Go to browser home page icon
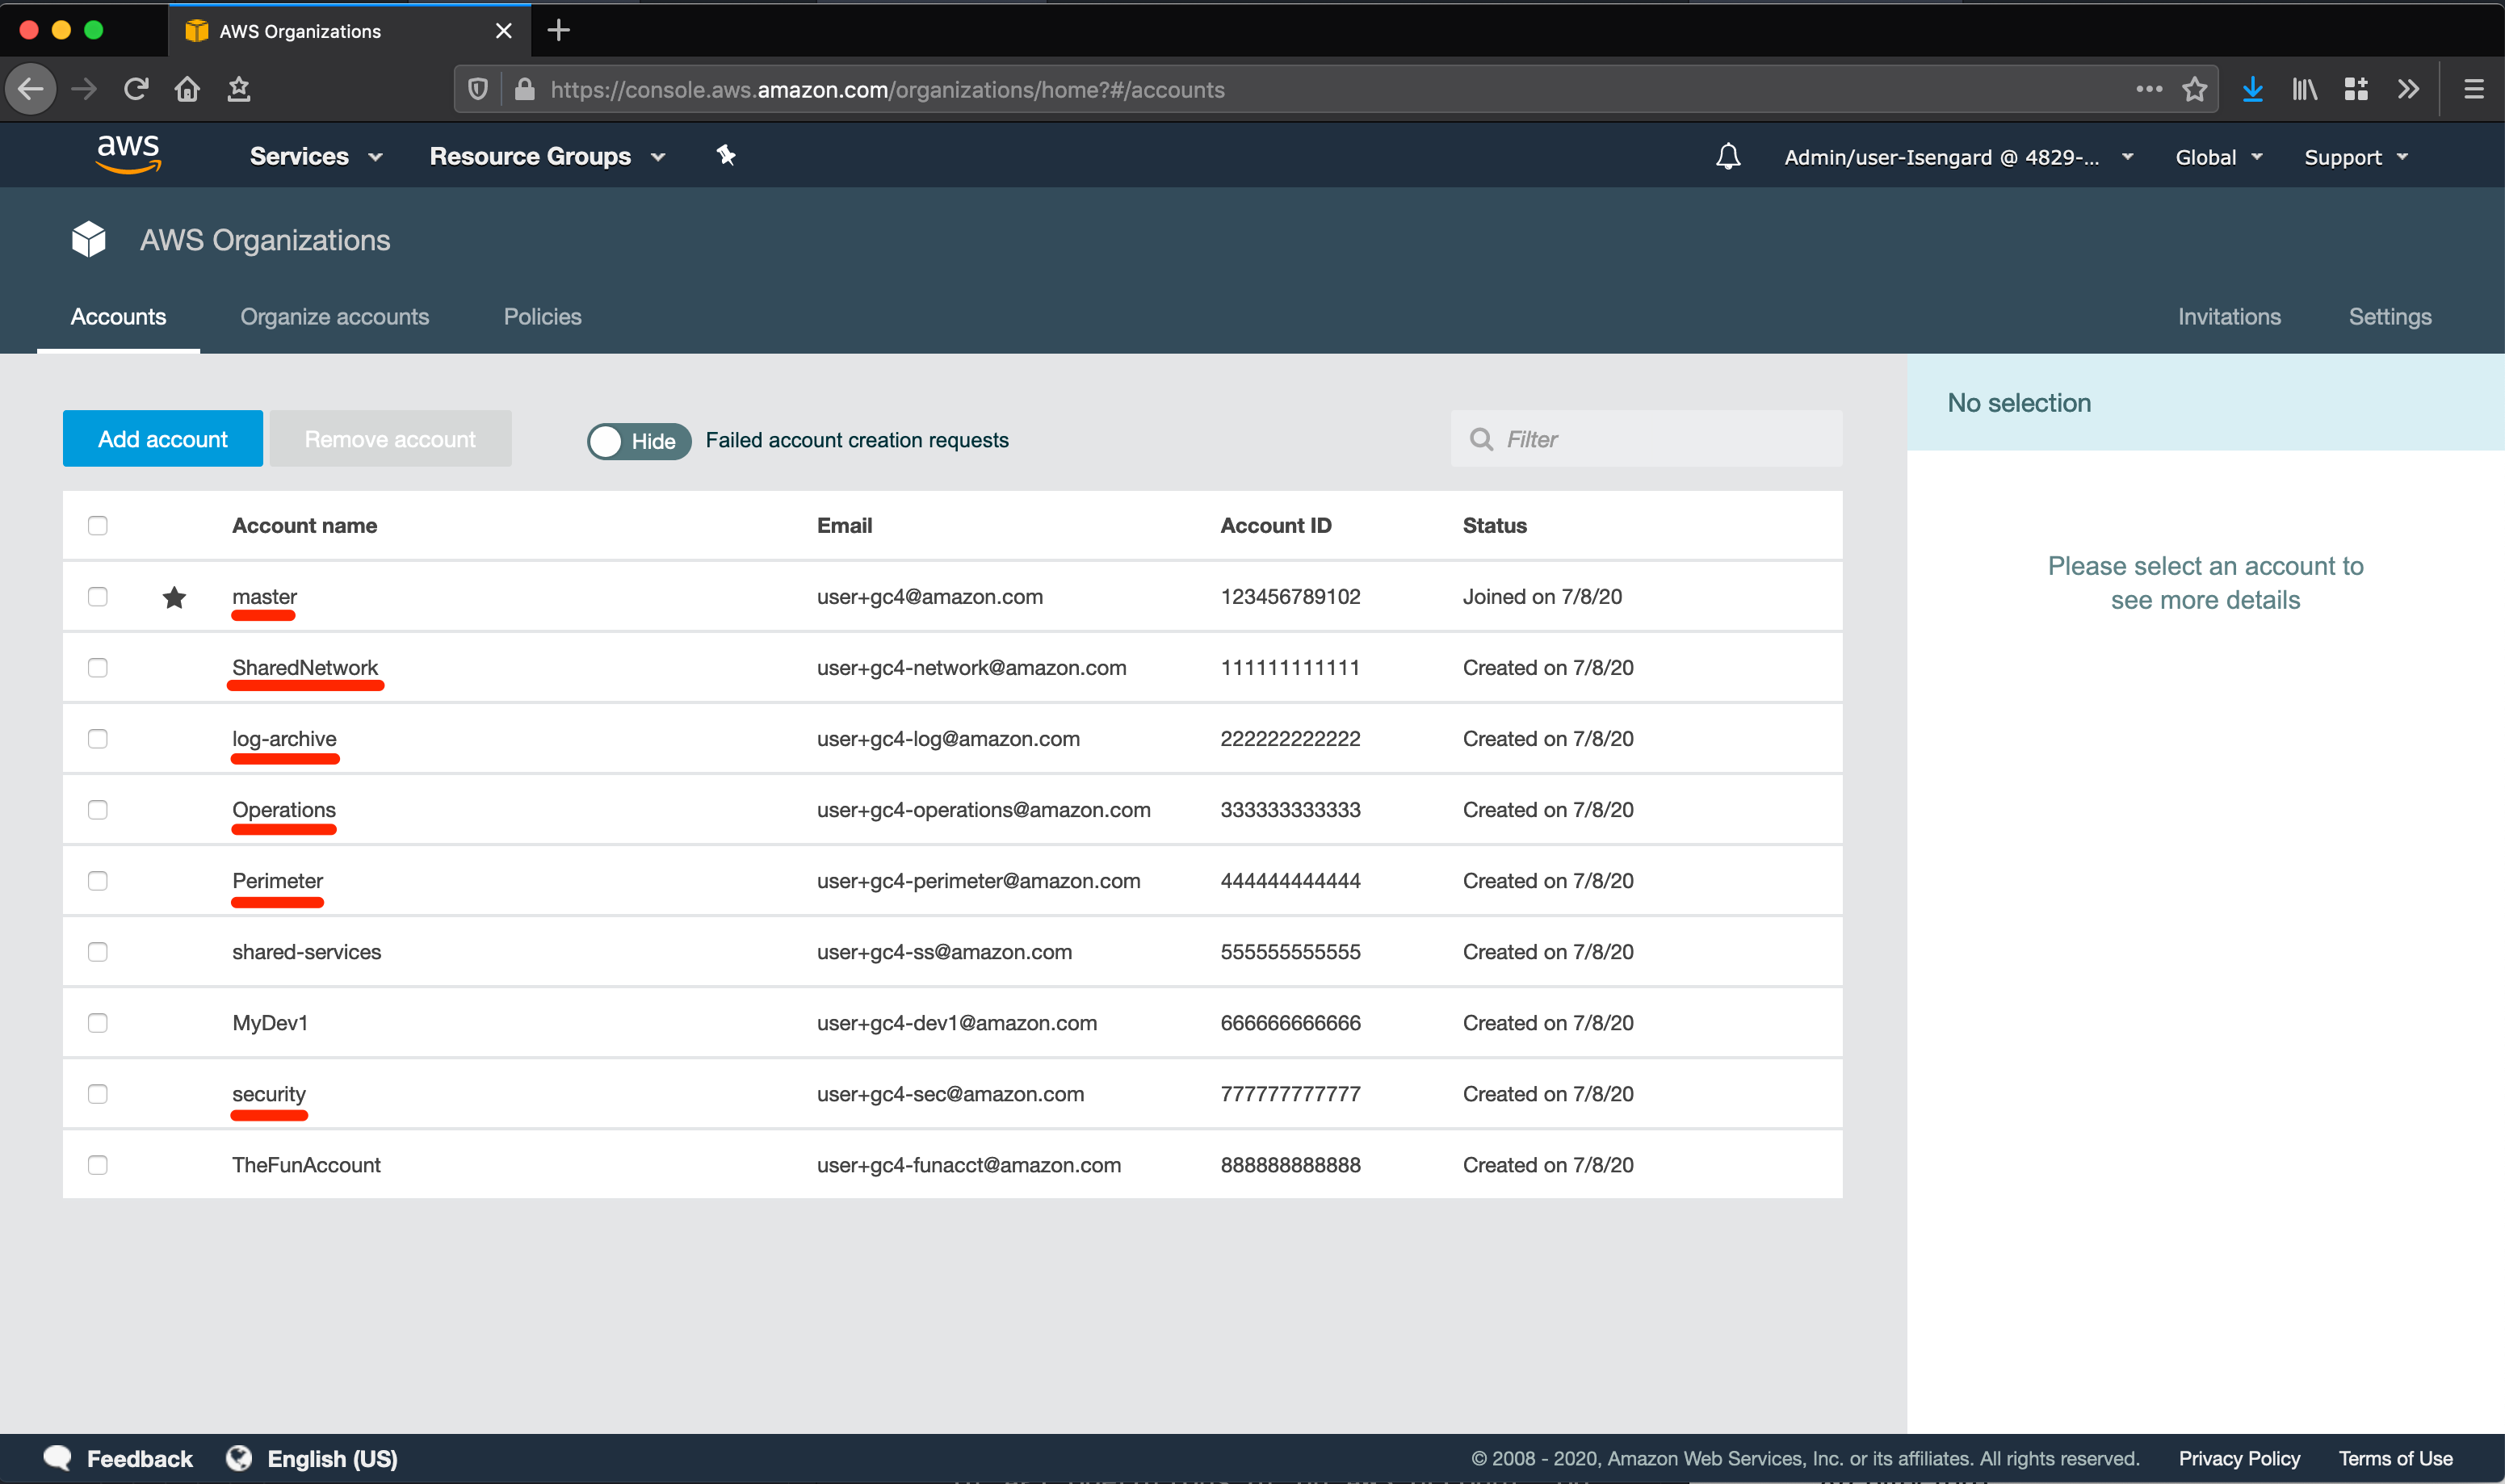The image size is (2505, 1484). click(x=187, y=89)
